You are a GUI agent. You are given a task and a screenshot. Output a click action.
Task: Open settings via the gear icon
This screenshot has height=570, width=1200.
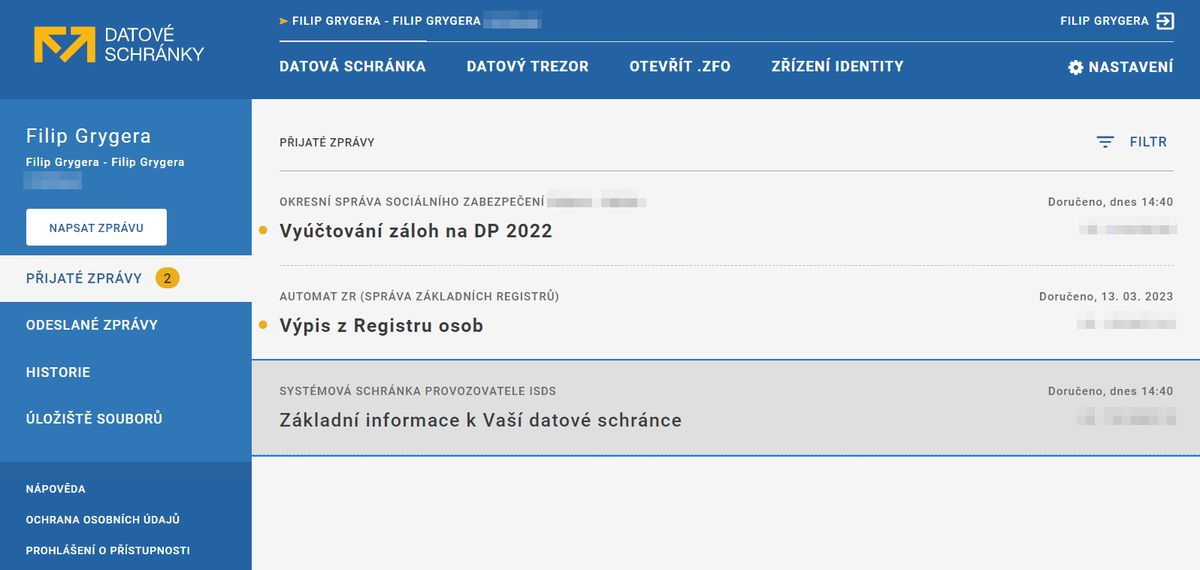[1076, 67]
